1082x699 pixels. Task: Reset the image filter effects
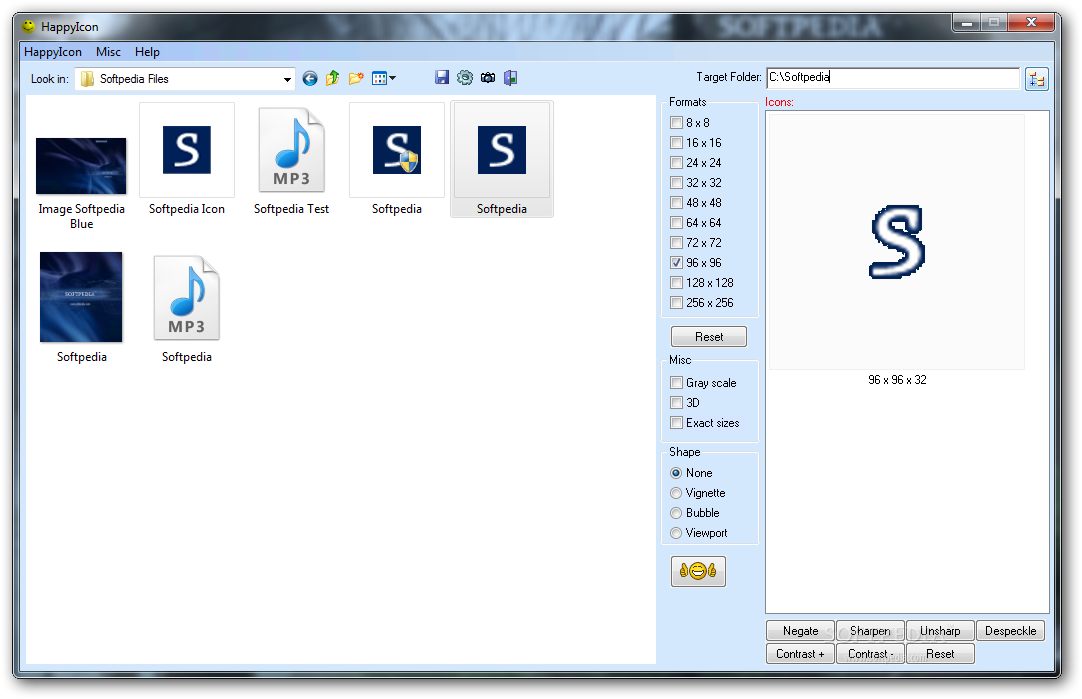940,653
